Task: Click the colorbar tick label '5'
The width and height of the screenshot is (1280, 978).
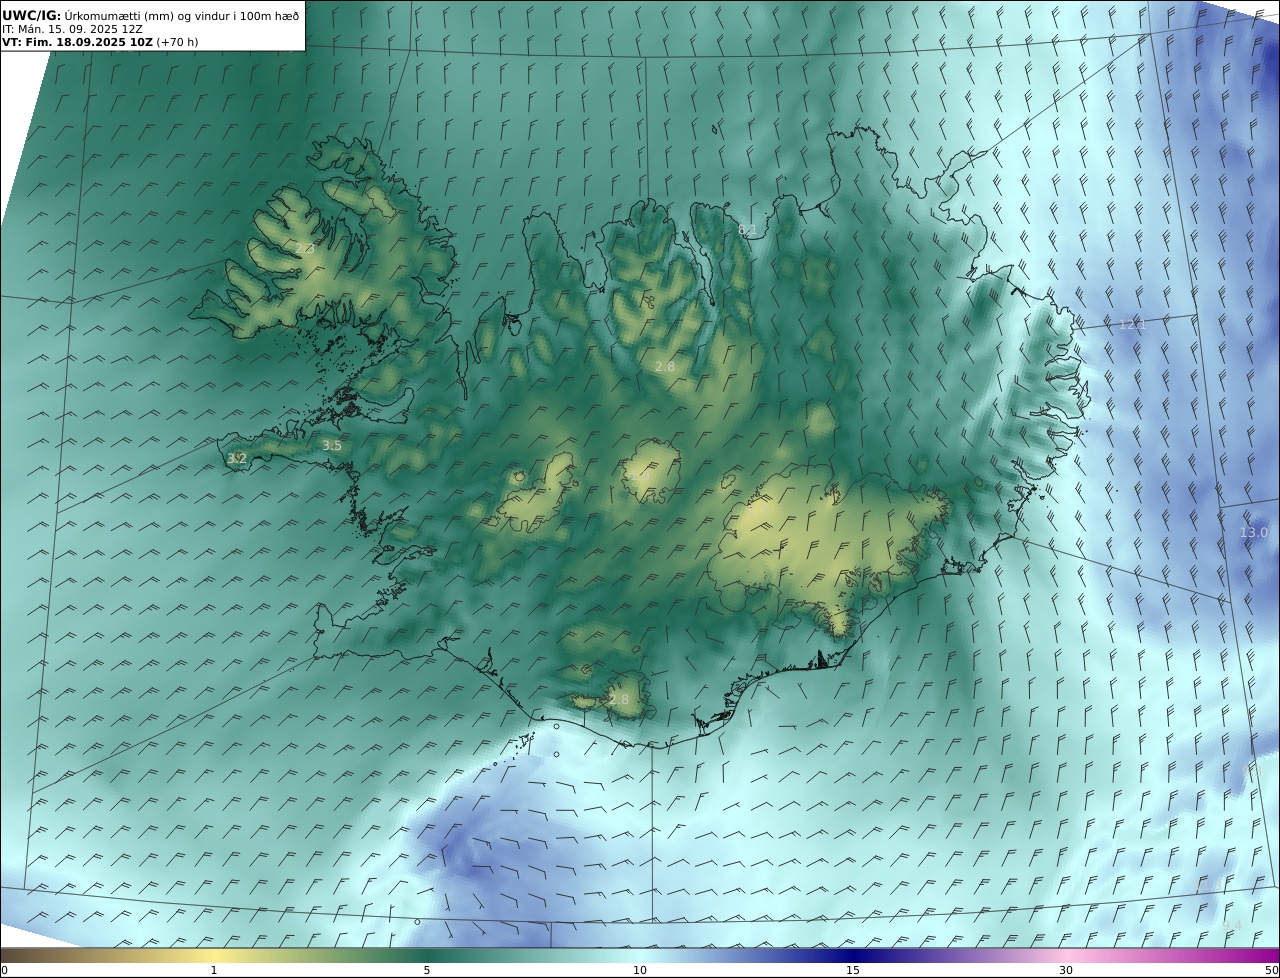Action: tap(427, 970)
